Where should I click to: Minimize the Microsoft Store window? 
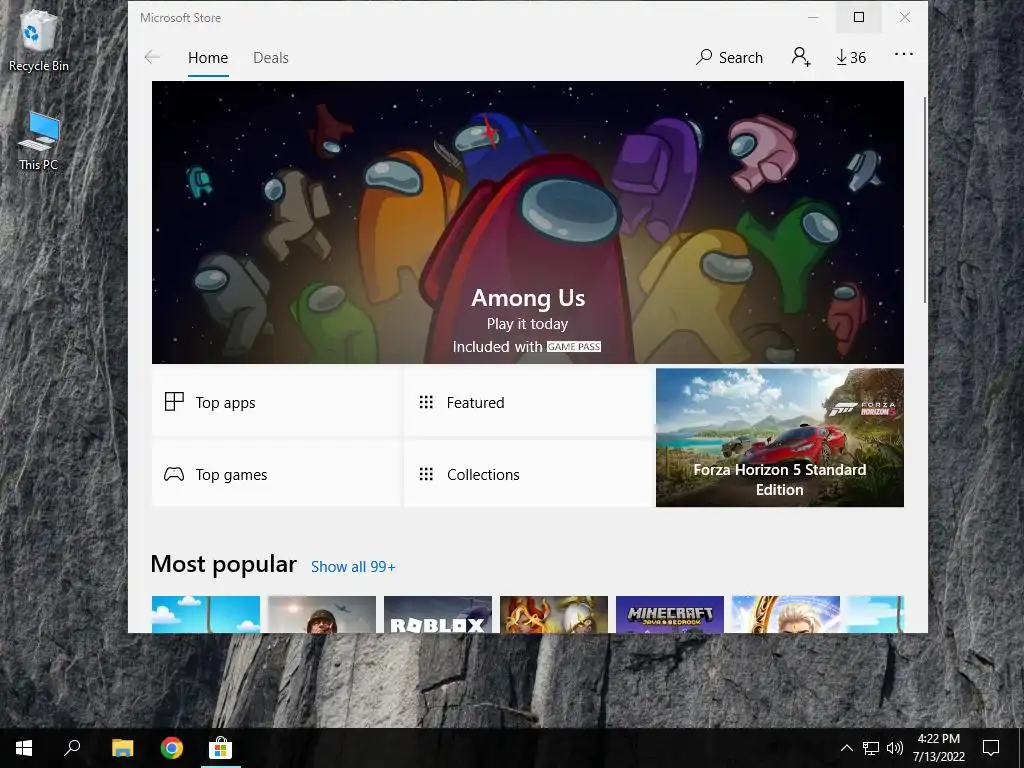[x=813, y=18]
